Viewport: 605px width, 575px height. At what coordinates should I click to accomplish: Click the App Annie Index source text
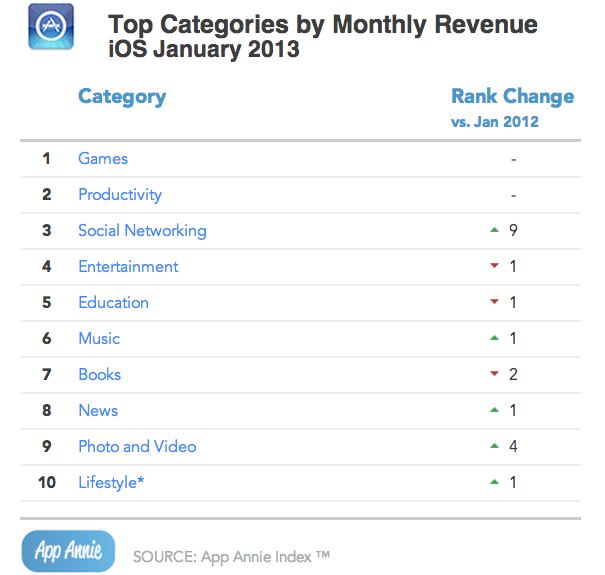pyautogui.click(x=231, y=556)
